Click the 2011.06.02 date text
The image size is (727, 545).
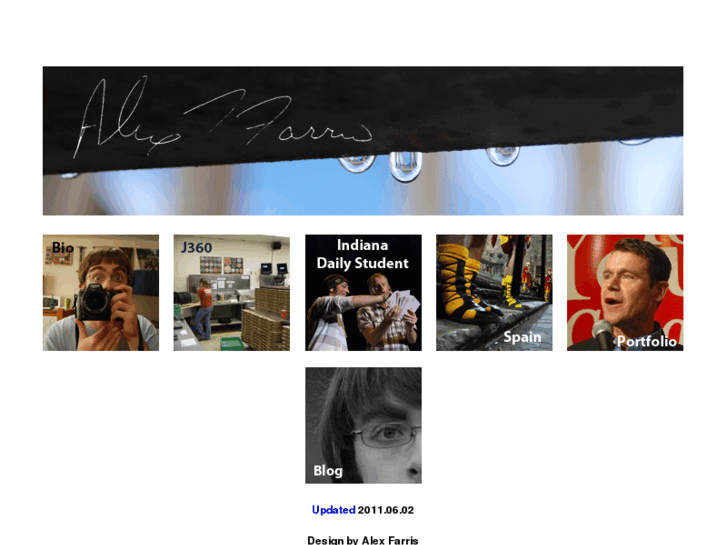pyautogui.click(x=386, y=510)
